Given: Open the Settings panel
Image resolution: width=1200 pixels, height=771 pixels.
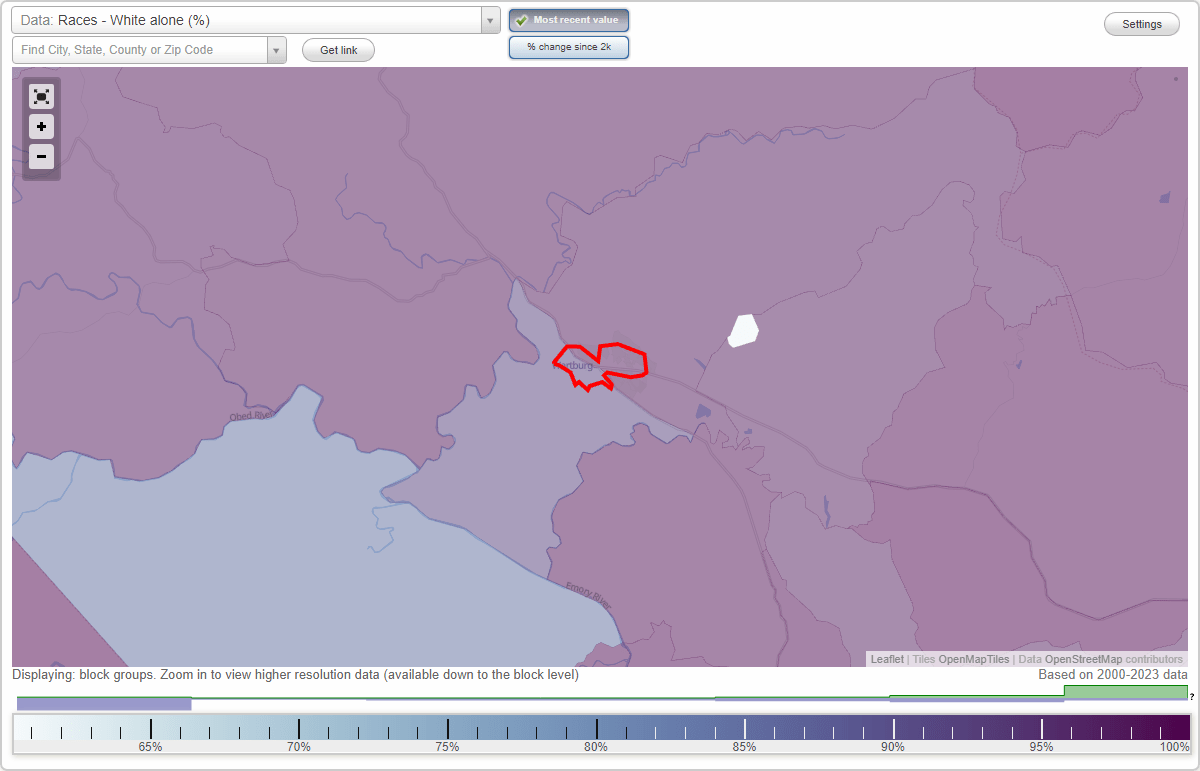Looking at the screenshot, I should [1141, 23].
